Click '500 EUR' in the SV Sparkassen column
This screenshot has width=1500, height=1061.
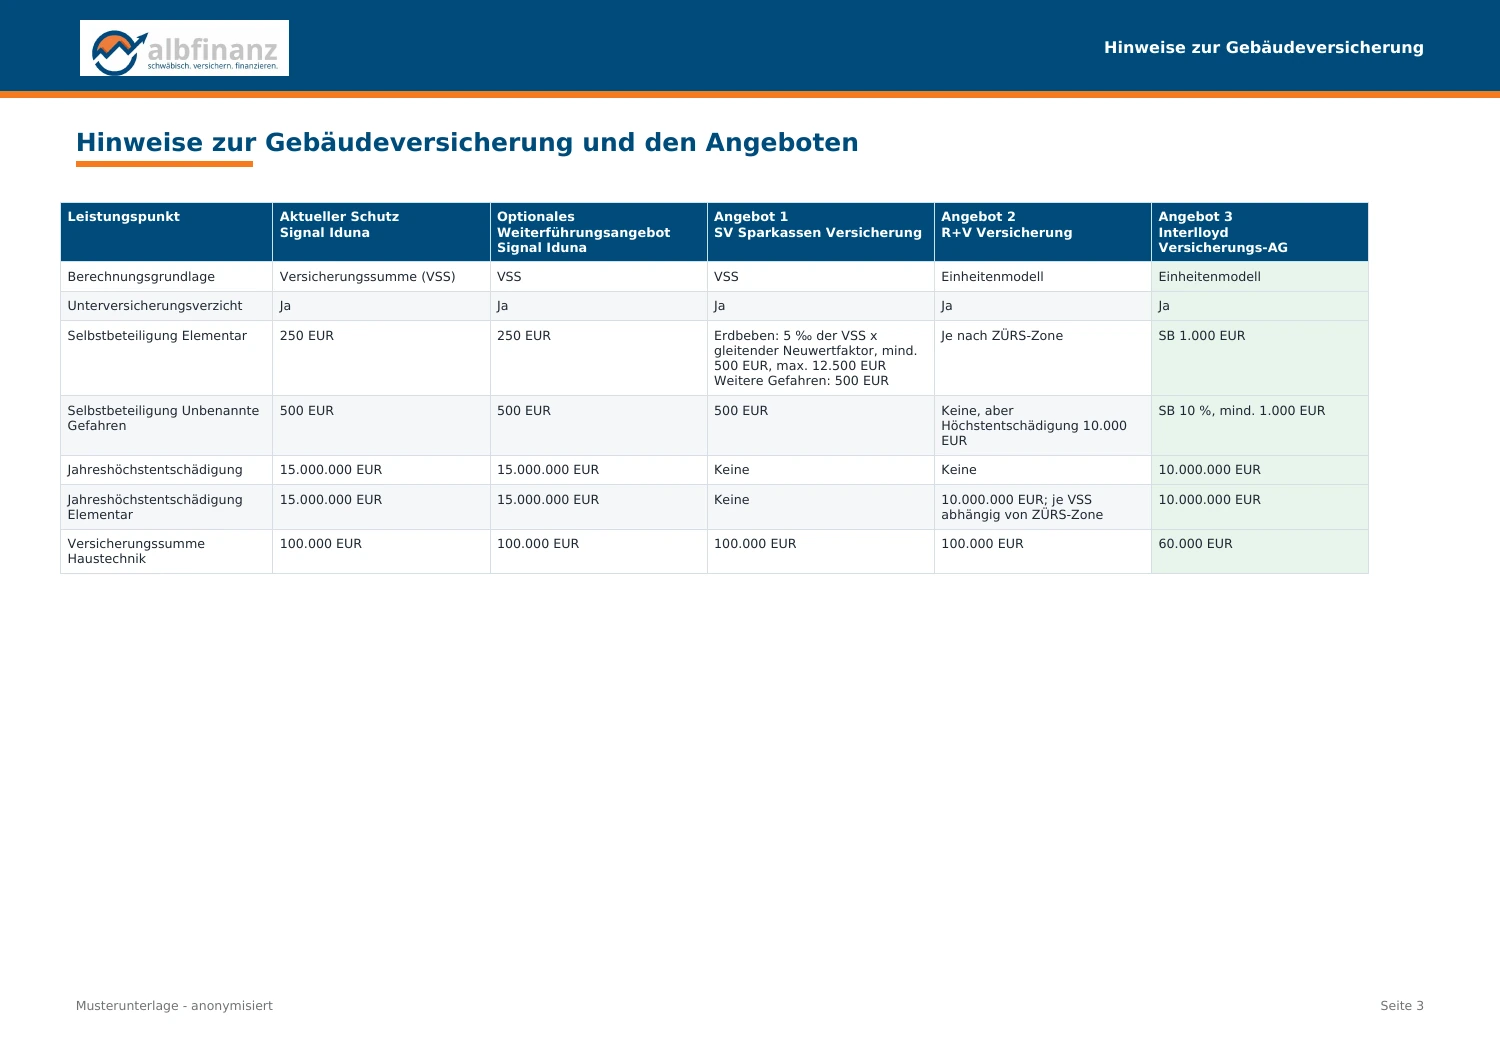click(820, 425)
